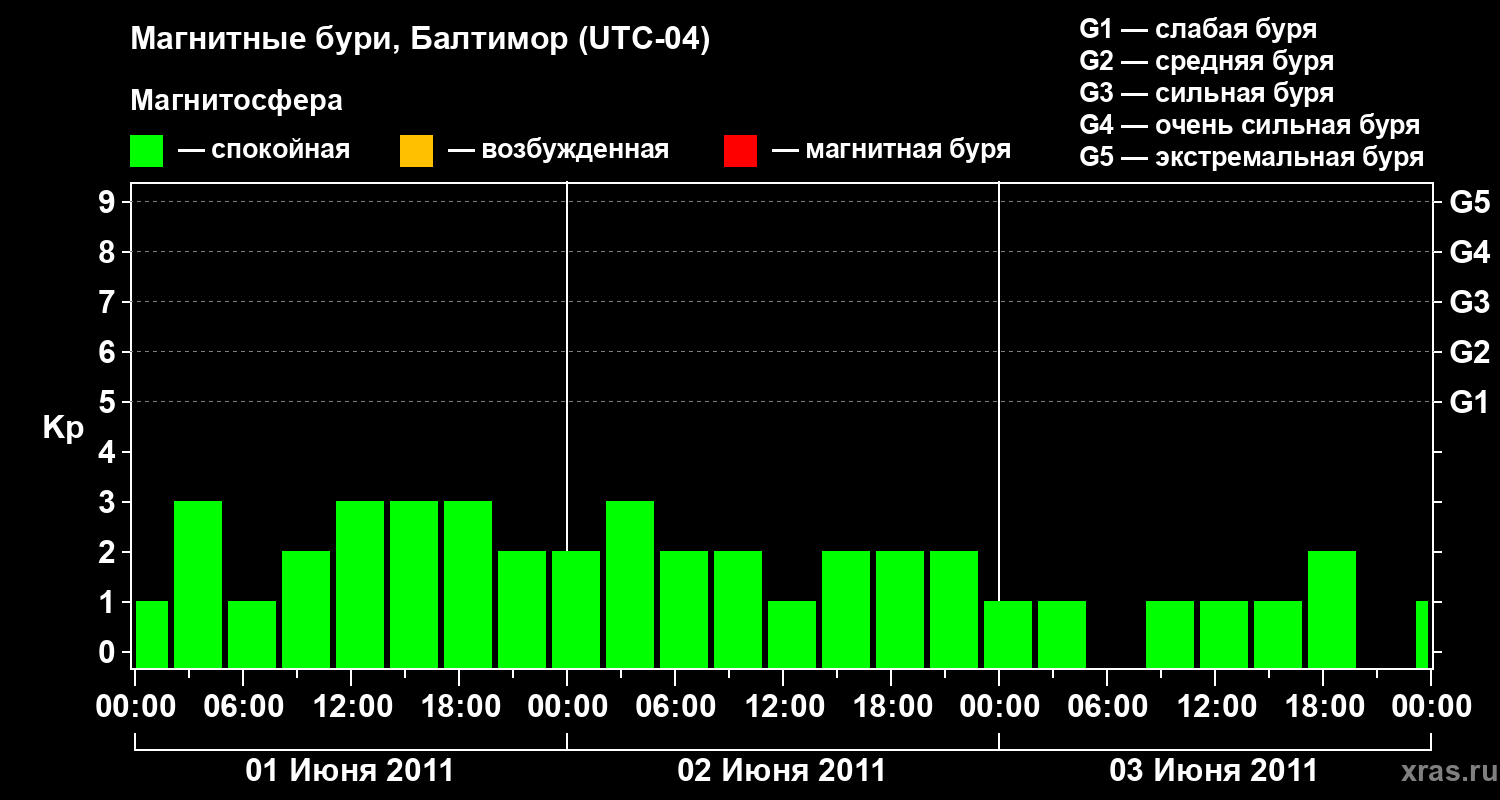Click the '01 Июня 2011' date label
This screenshot has width=1500, height=800.
click(x=350, y=771)
